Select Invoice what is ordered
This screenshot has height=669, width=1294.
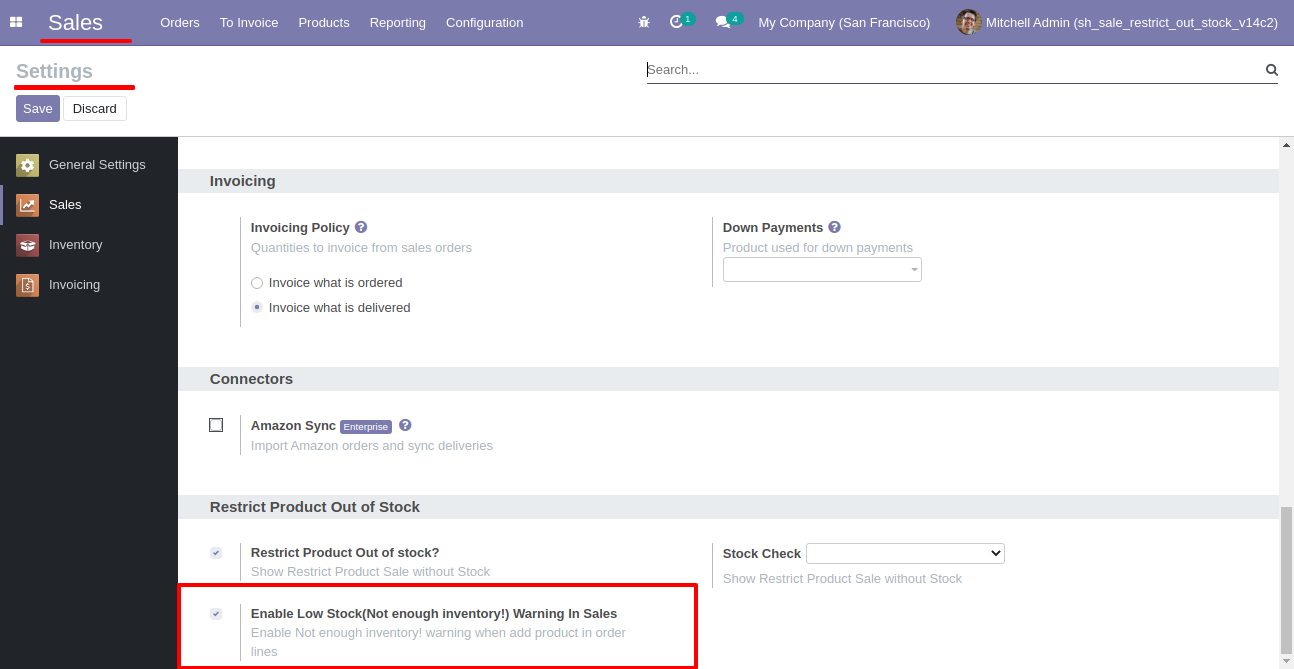257,283
